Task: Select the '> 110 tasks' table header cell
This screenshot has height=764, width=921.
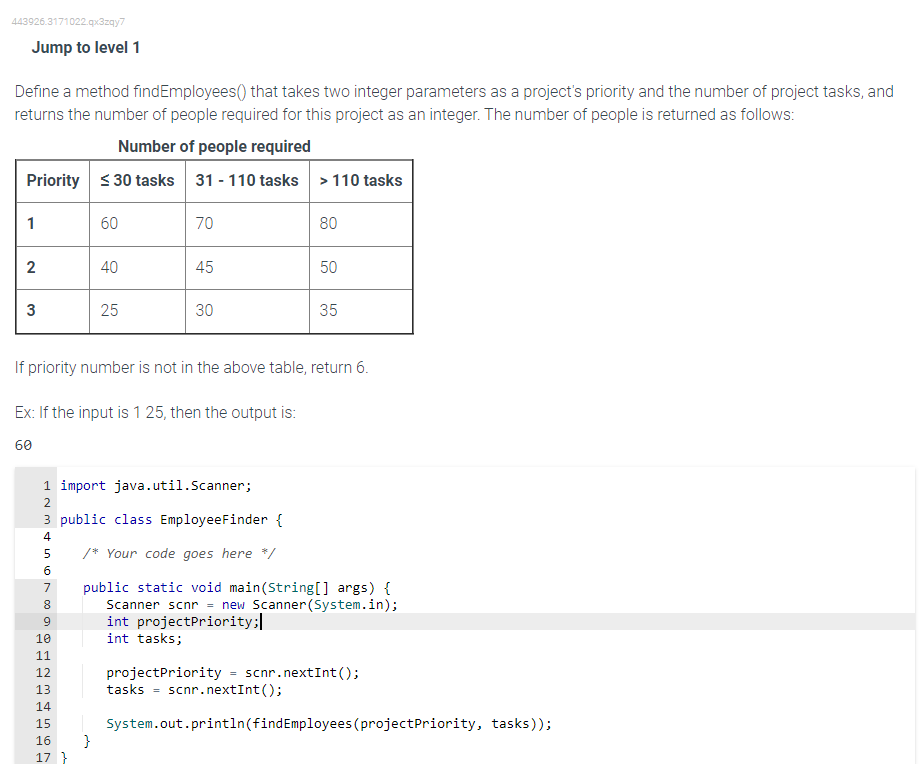Action: 361,181
